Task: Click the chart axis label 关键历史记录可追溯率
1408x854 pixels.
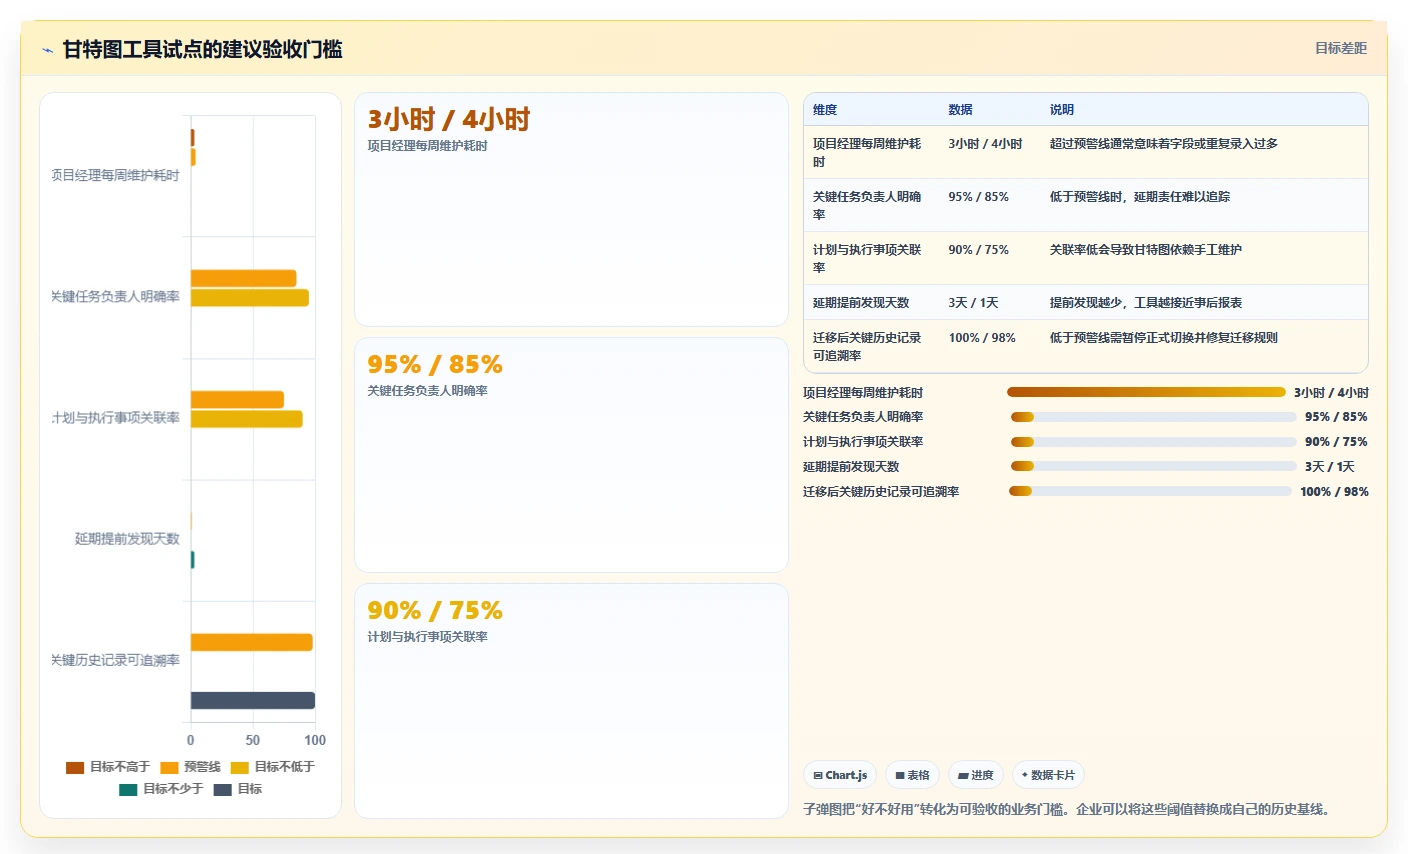Action: [x=115, y=661]
